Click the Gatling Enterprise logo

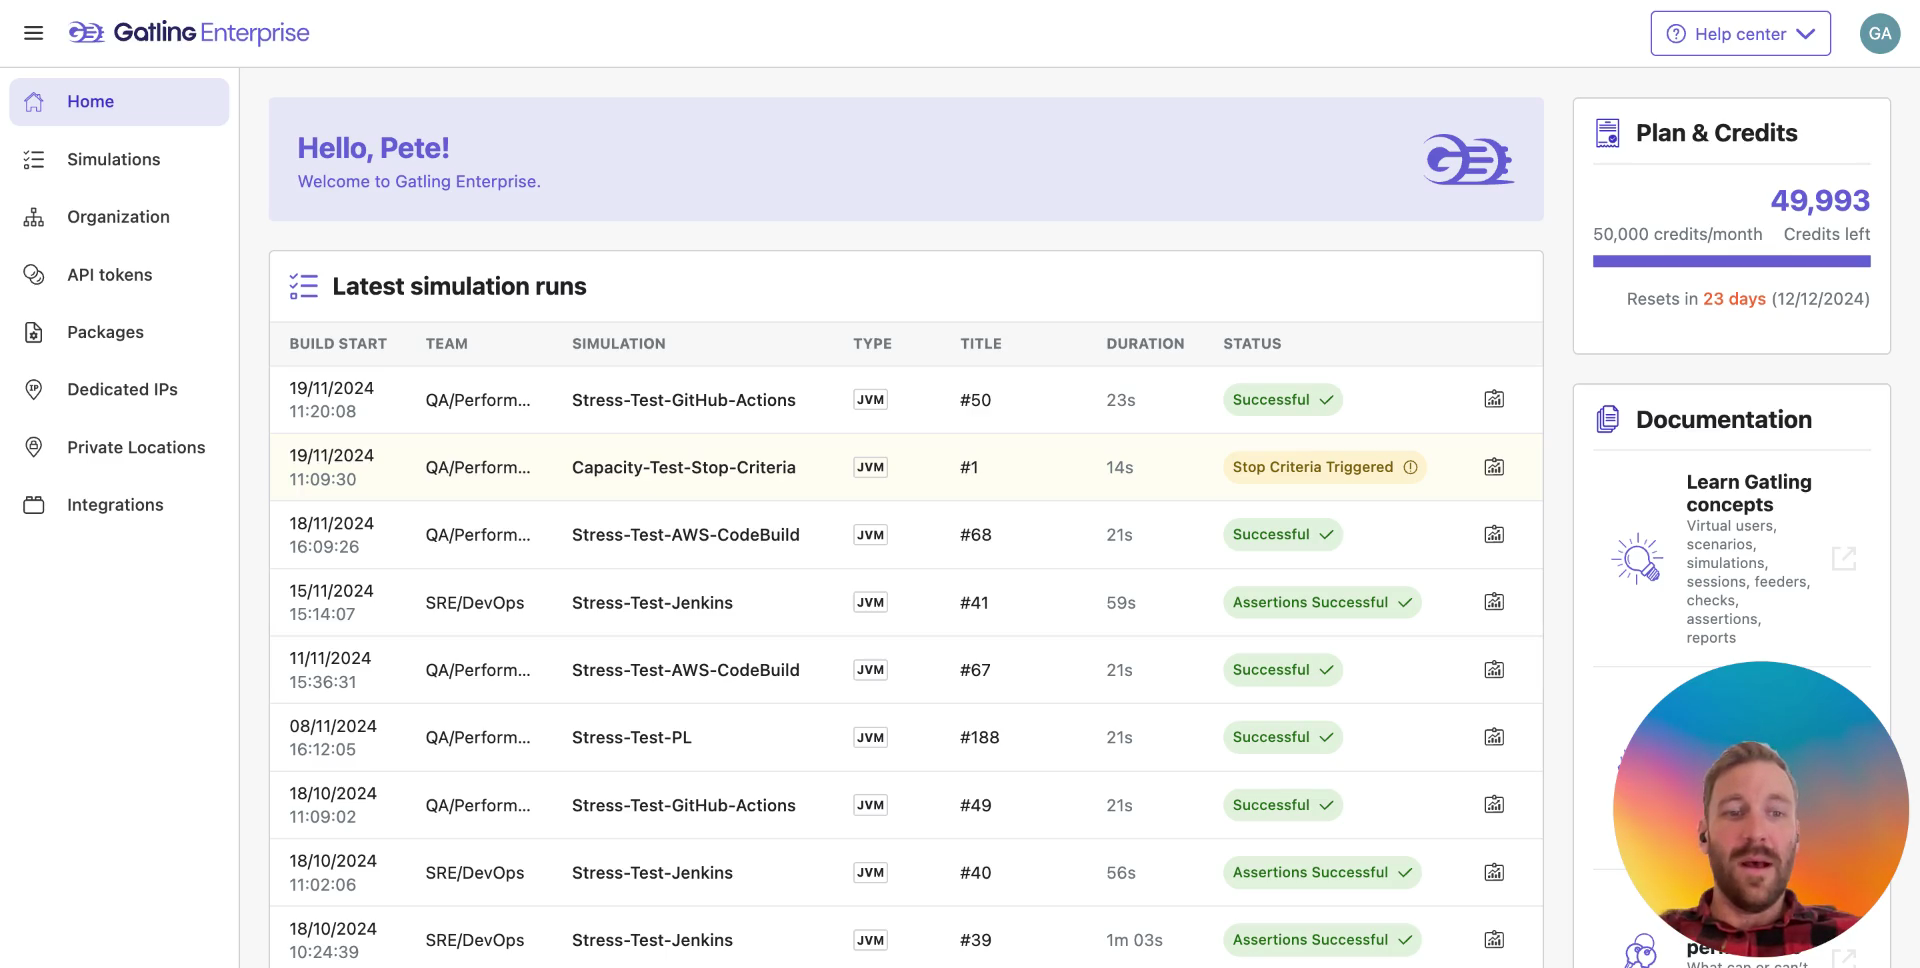coord(189,33)
